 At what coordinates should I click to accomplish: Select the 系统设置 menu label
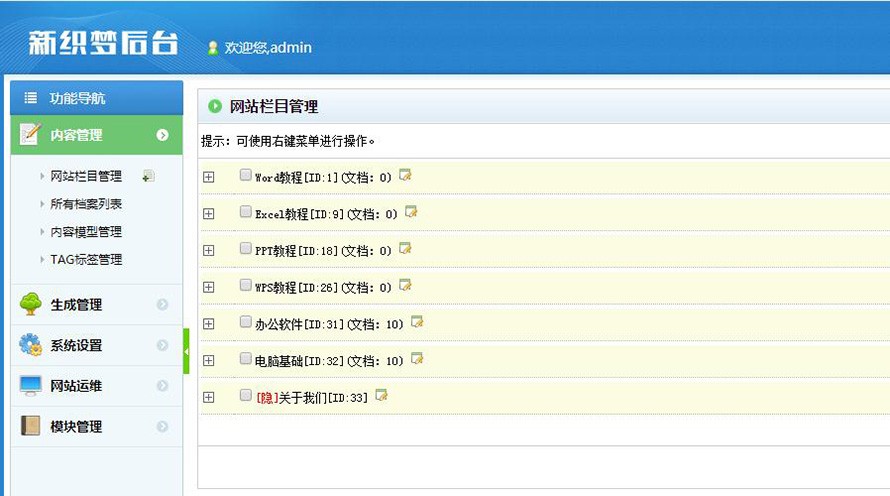[76, 345]
